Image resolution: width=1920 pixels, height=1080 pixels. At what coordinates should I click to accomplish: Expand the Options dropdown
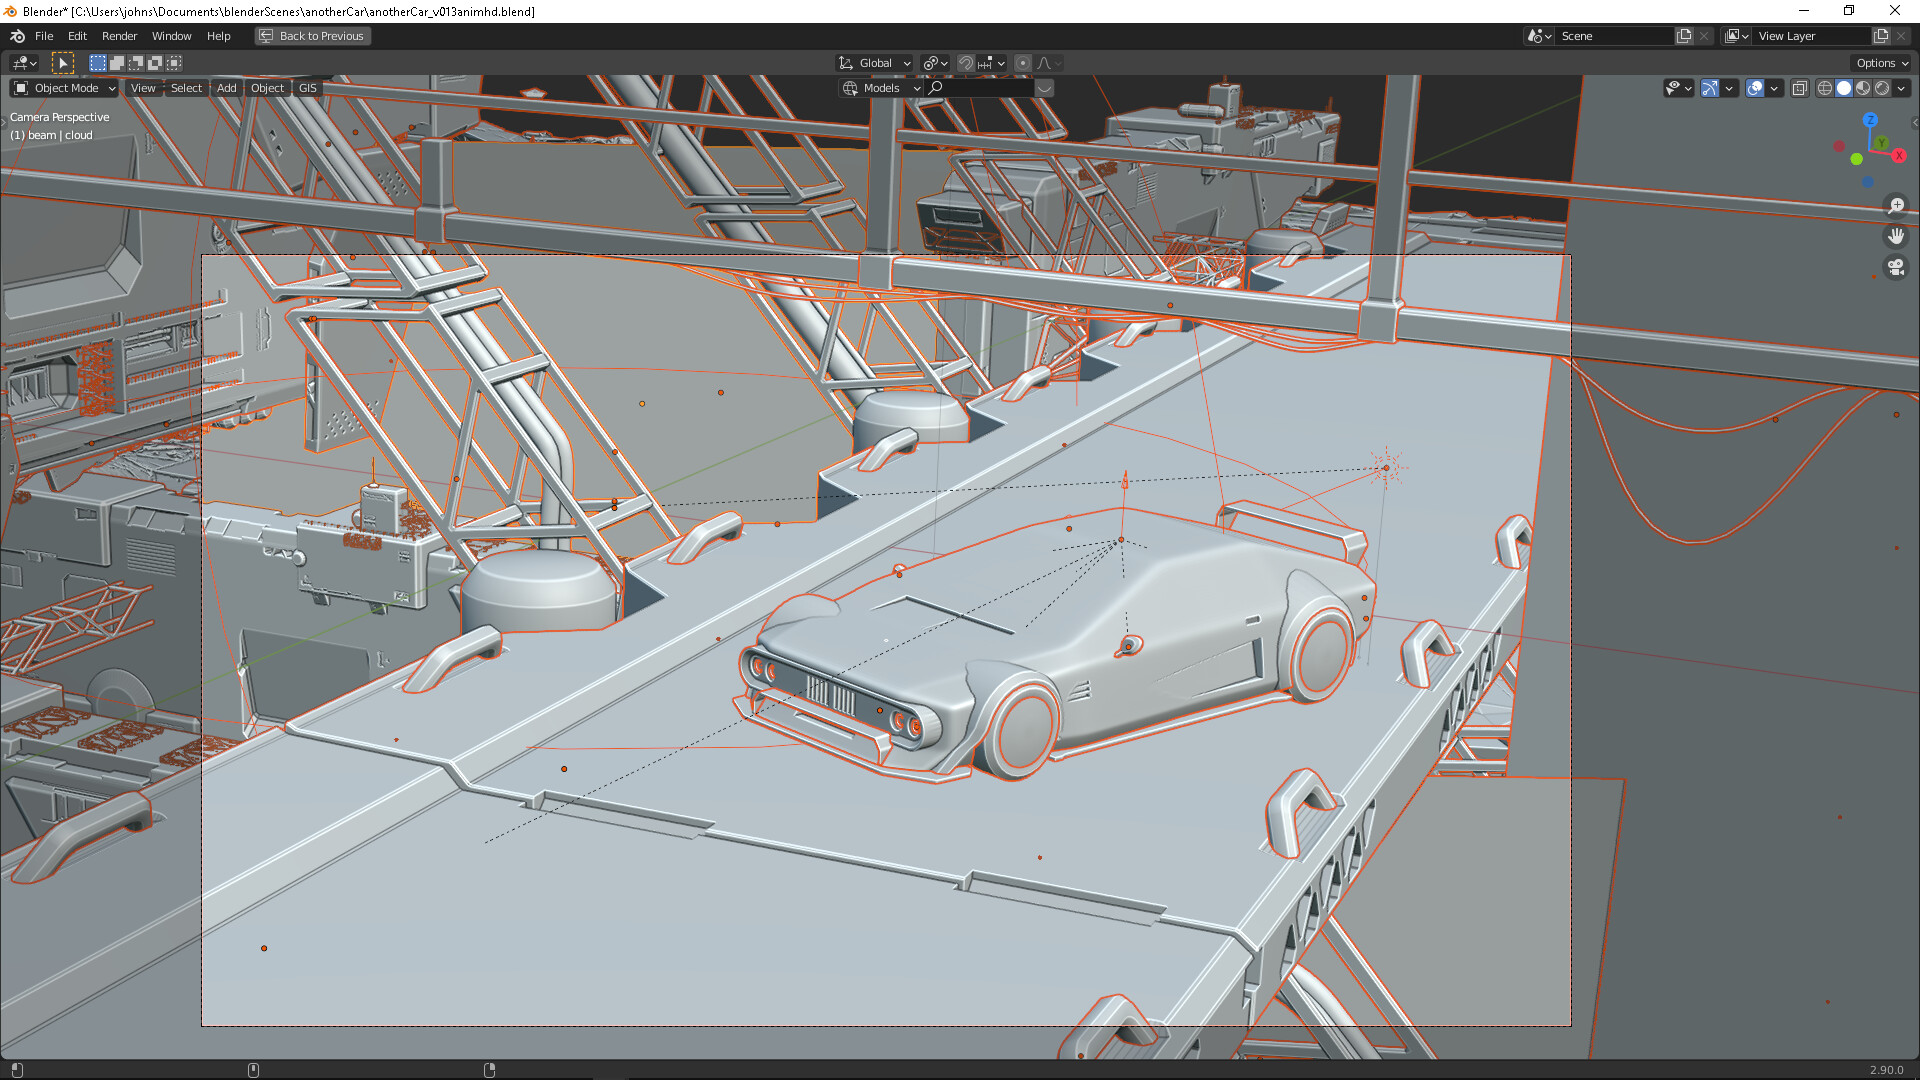tap(1881, 63)
